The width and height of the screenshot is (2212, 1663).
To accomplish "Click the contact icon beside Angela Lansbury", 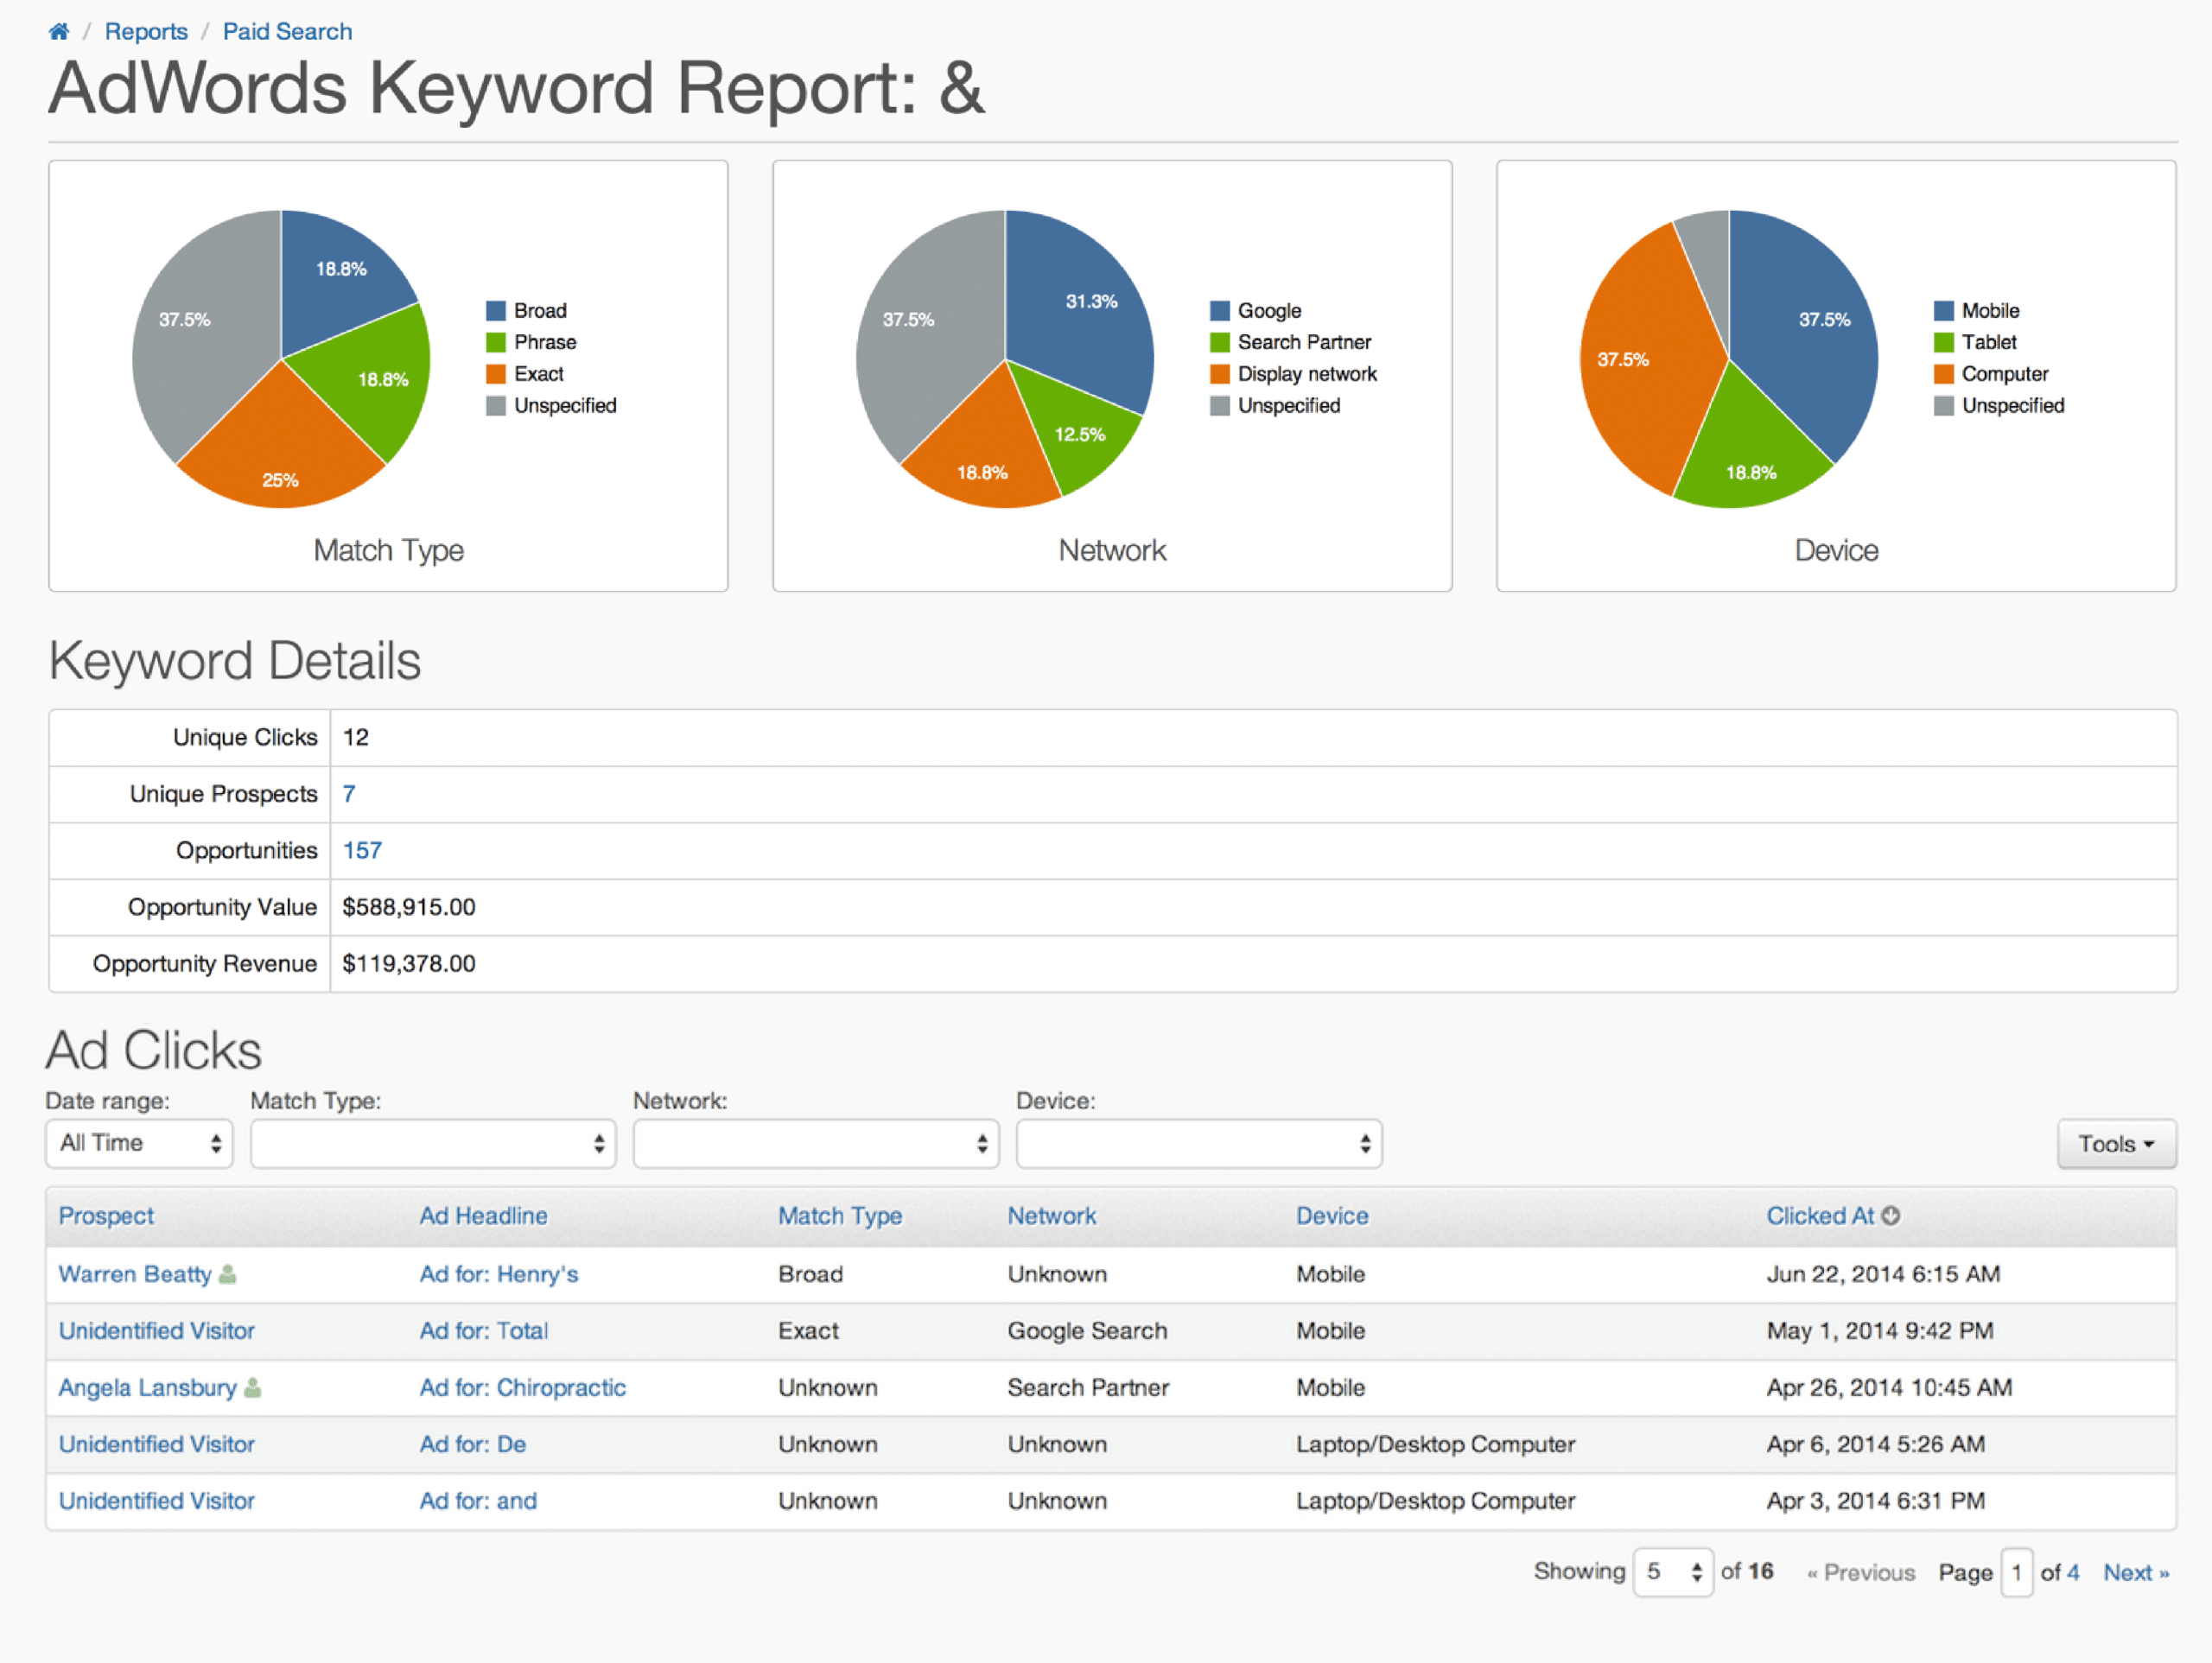I will pyautogui.click(x=253, y=1388).
